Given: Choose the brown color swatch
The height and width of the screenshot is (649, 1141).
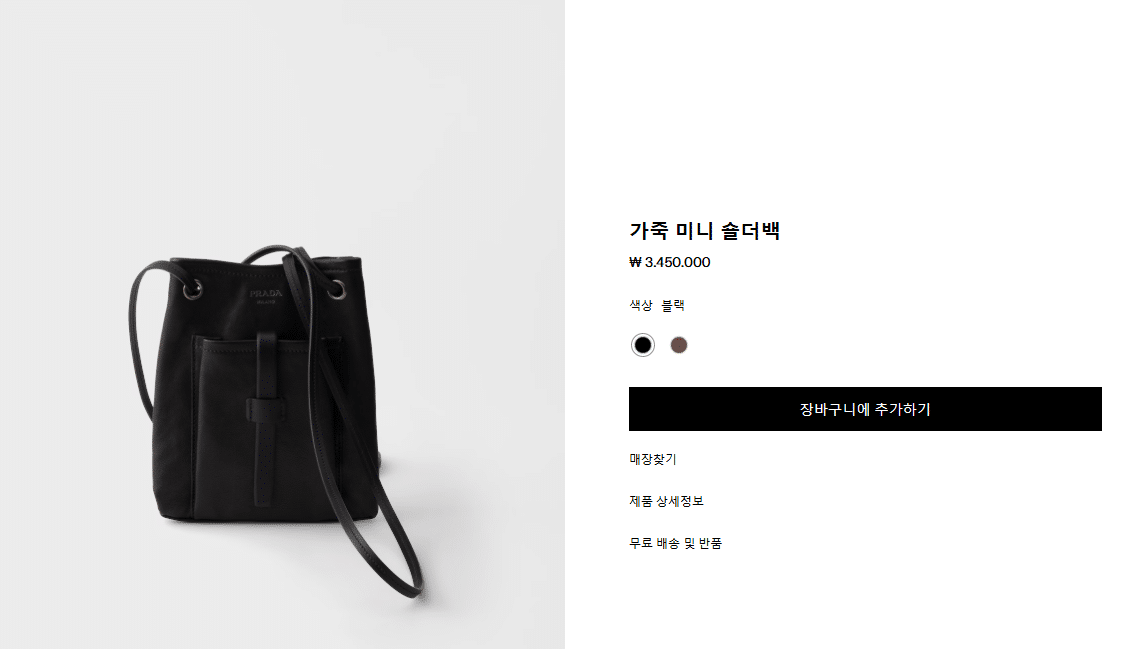Looking at the screenshot, I should 678,345.
